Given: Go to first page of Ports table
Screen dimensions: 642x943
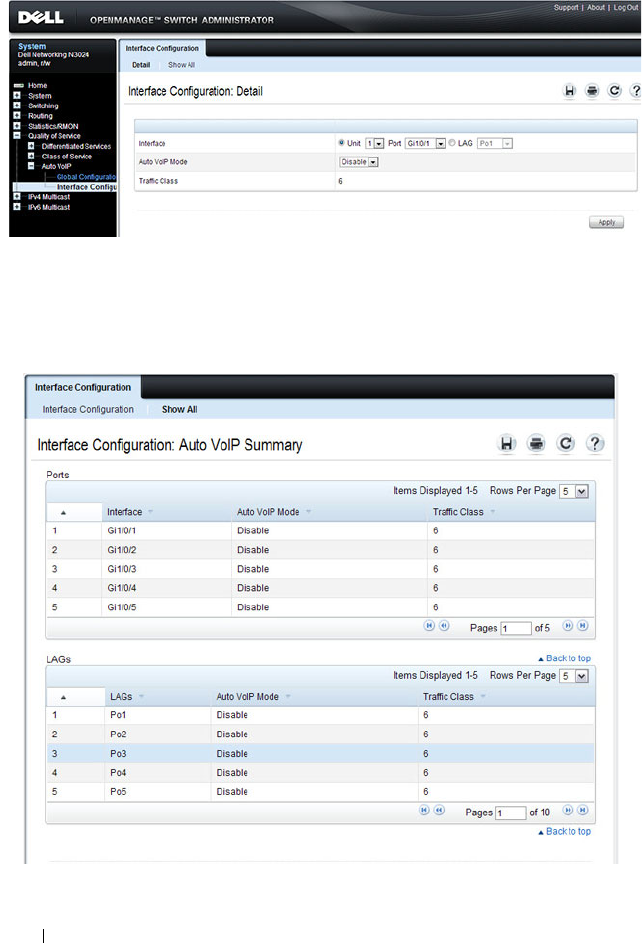Looking at the screenshot, I should point(429,625).
